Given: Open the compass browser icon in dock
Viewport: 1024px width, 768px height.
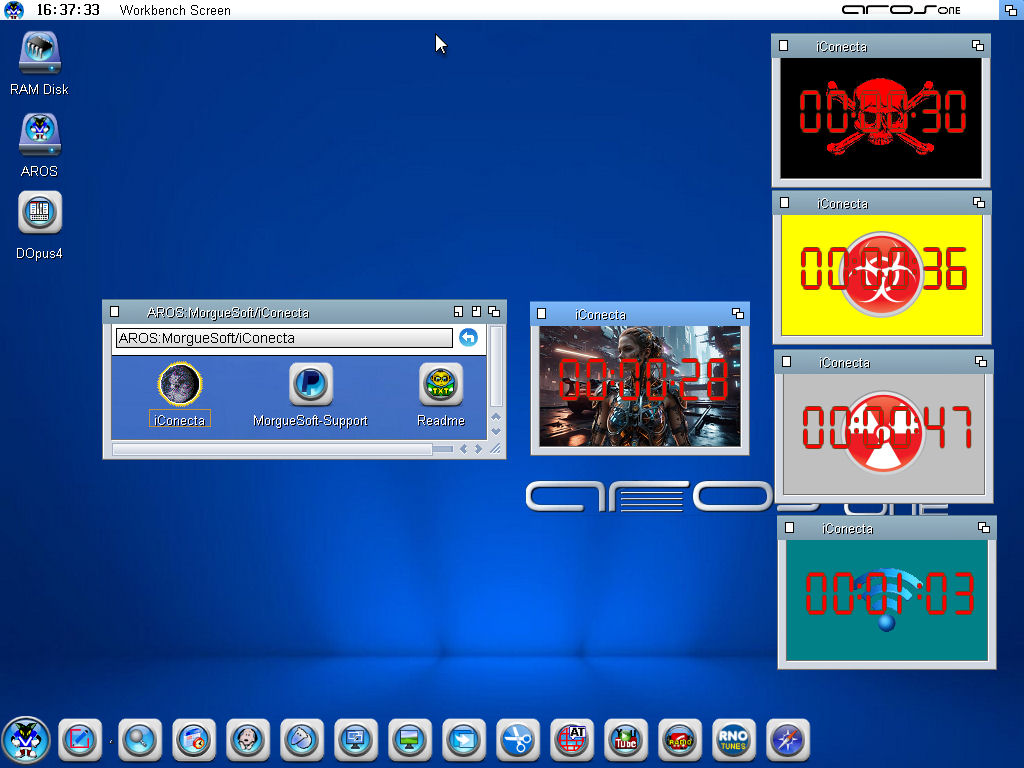Looking at the screenshot, I should coord(787,740).
